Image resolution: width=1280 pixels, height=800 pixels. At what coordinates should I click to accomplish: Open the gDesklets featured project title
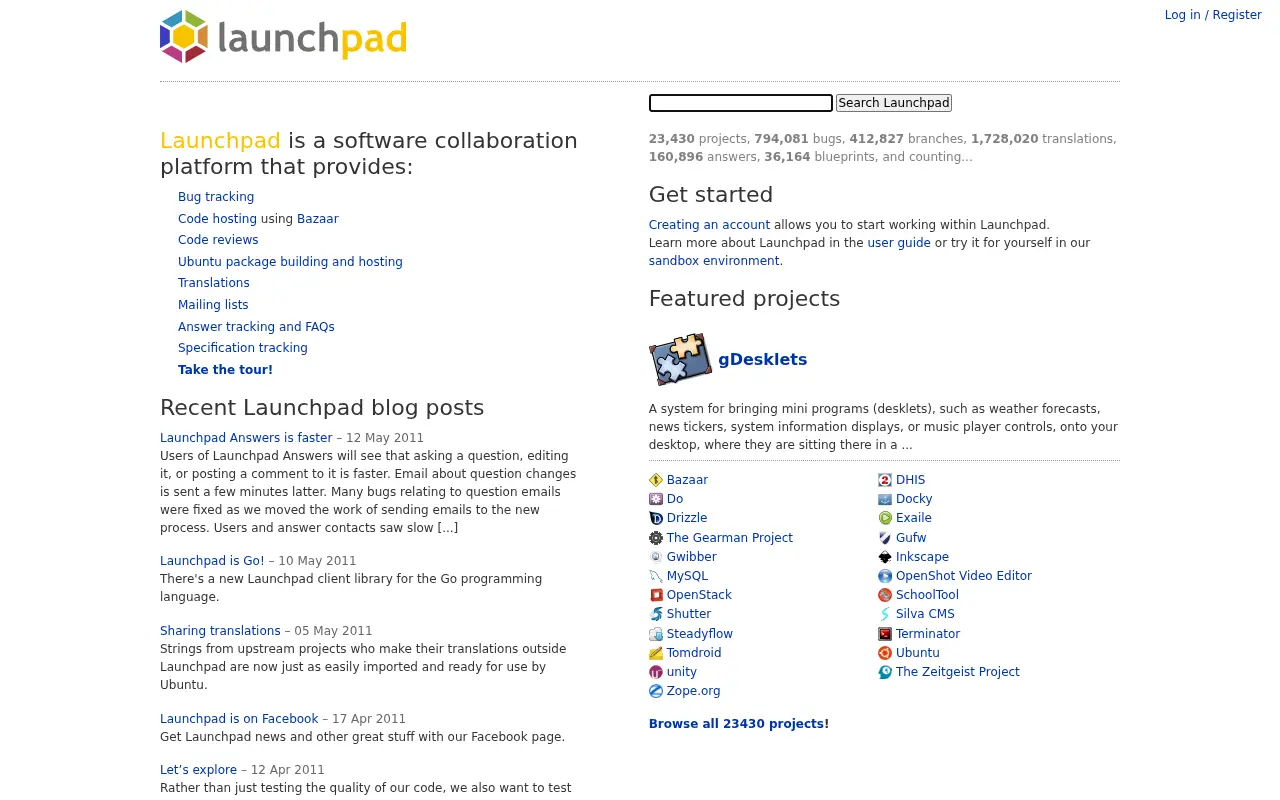762,360
